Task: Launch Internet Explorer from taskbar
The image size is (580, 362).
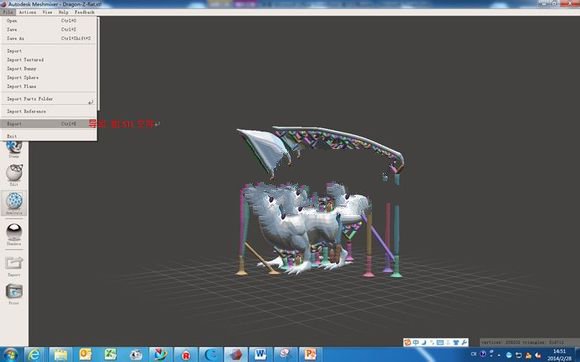Action: [34, 355]
